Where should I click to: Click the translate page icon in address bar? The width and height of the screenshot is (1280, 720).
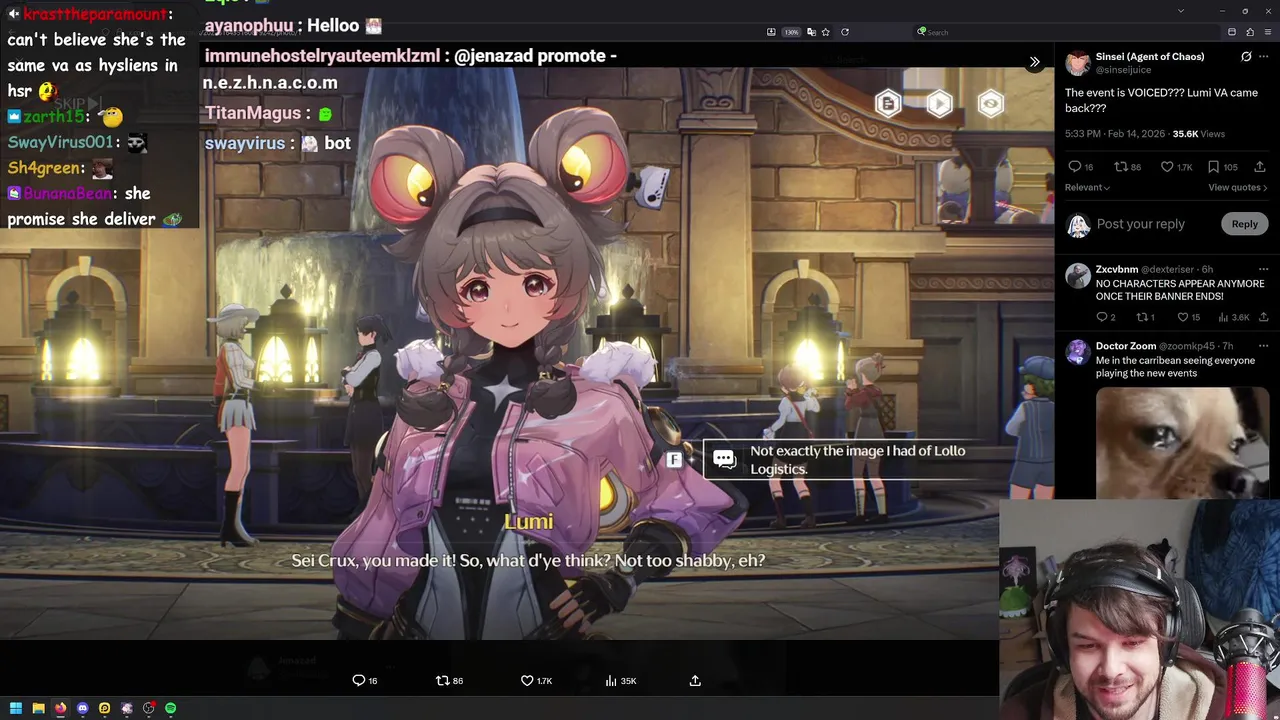(x=811, y=32)
